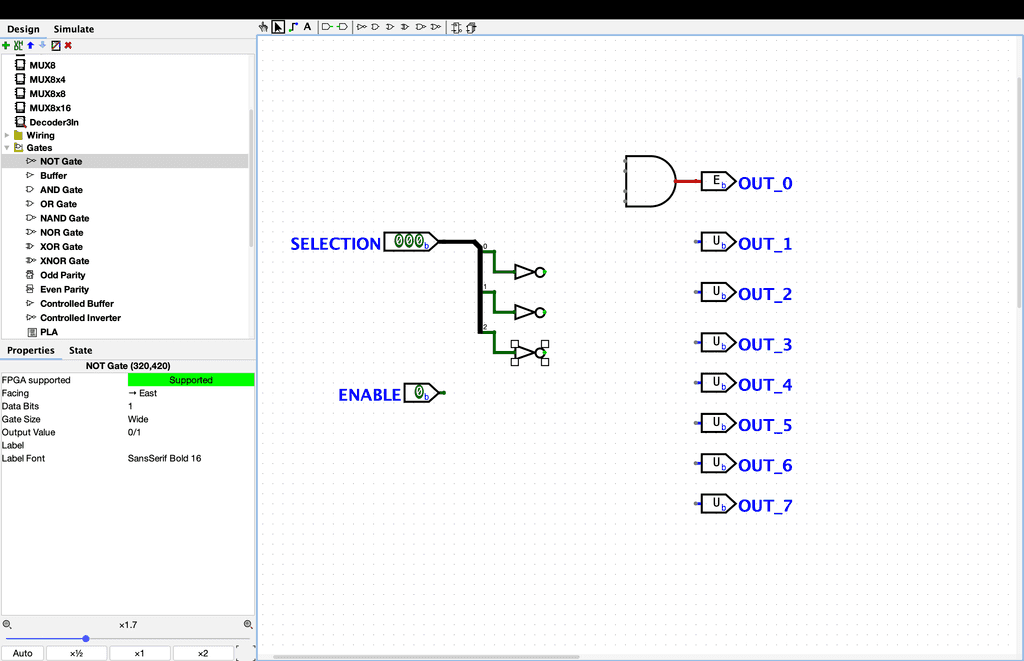Click the zoom in magnifier icon
1024x661 pixels.
[249, 624]
